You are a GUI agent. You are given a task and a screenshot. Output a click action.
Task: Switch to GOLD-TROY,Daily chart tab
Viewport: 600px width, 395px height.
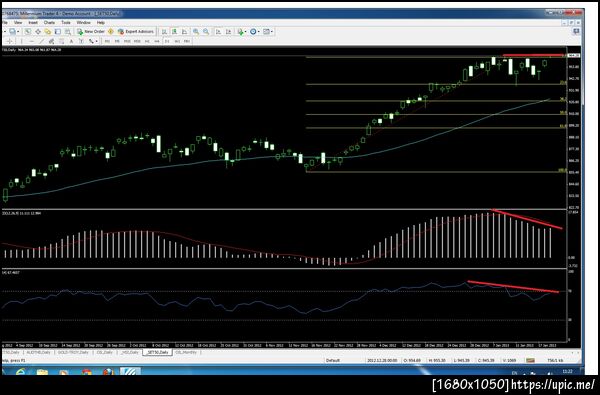[73, 352]
